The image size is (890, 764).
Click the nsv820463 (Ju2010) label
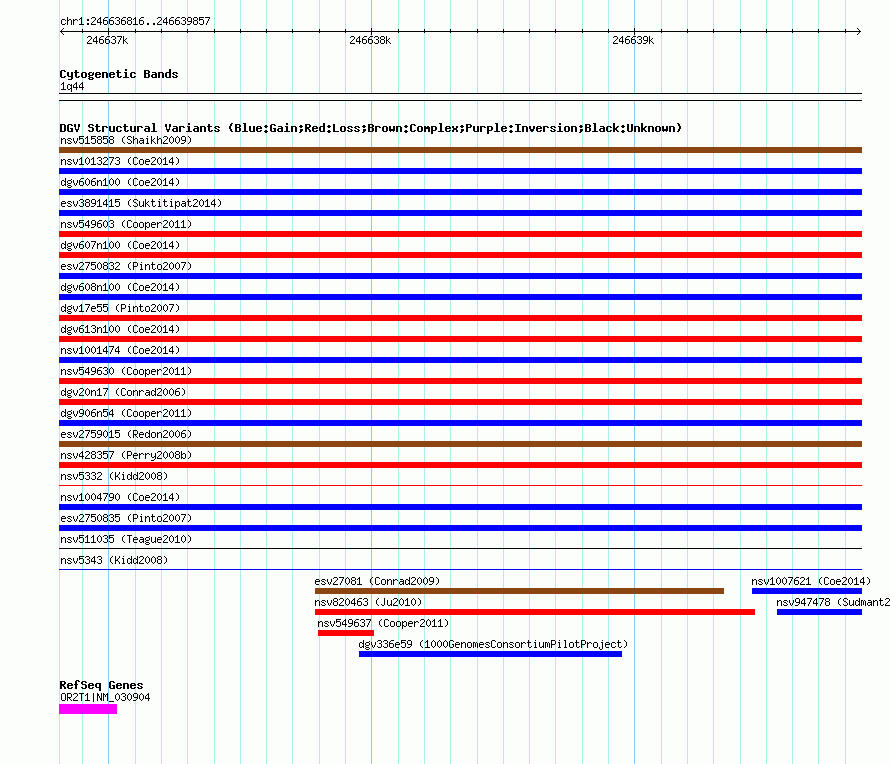pyautogui.click(x=368, y=602)
